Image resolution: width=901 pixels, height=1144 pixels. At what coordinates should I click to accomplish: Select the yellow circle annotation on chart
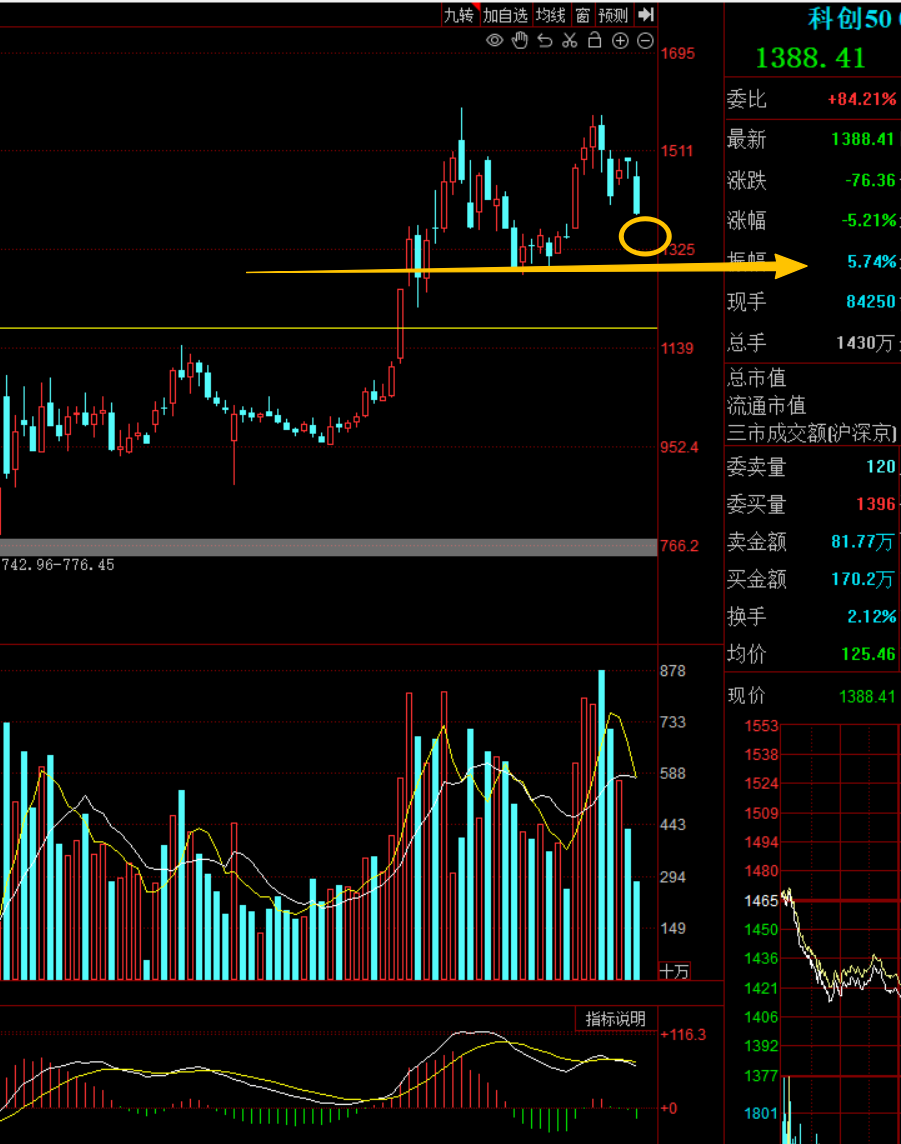click(x=645, y=236)
